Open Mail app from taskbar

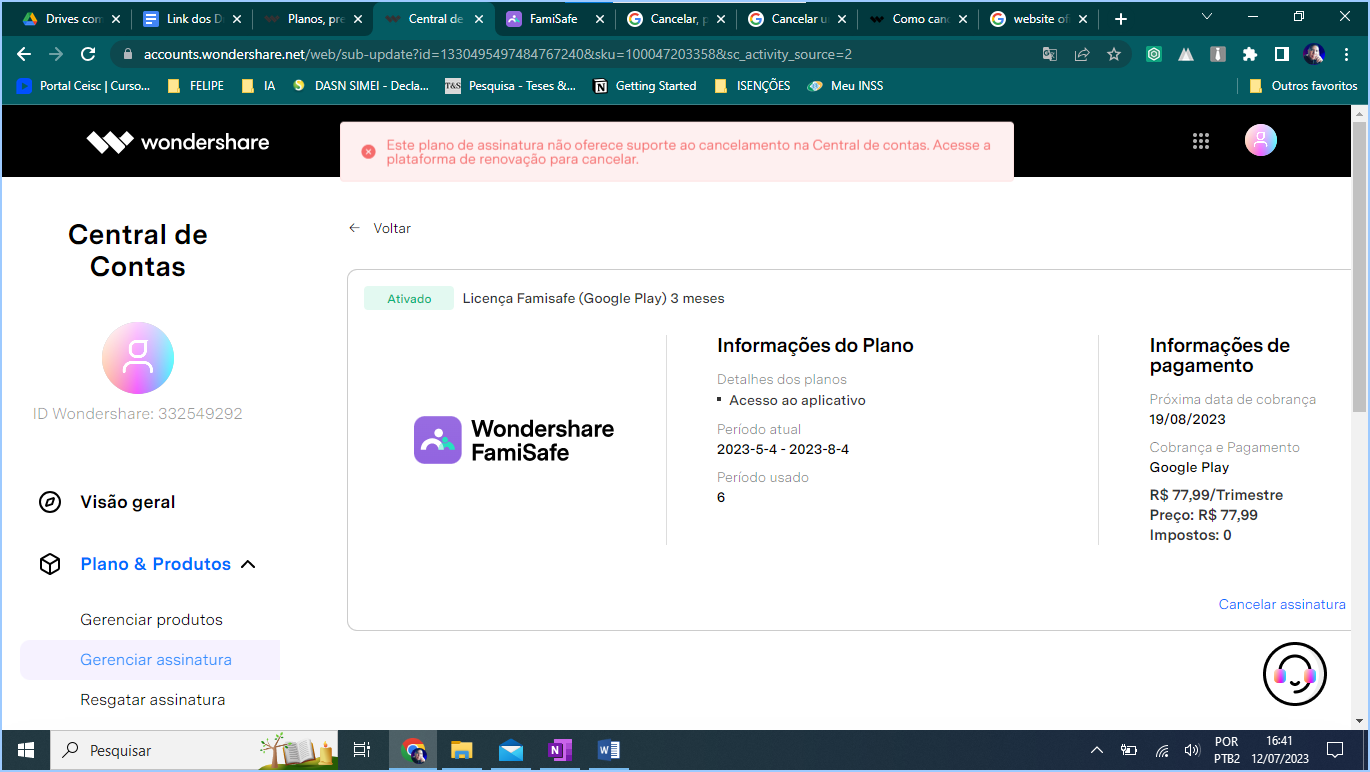pyautogui.click(x=510, y=750)
